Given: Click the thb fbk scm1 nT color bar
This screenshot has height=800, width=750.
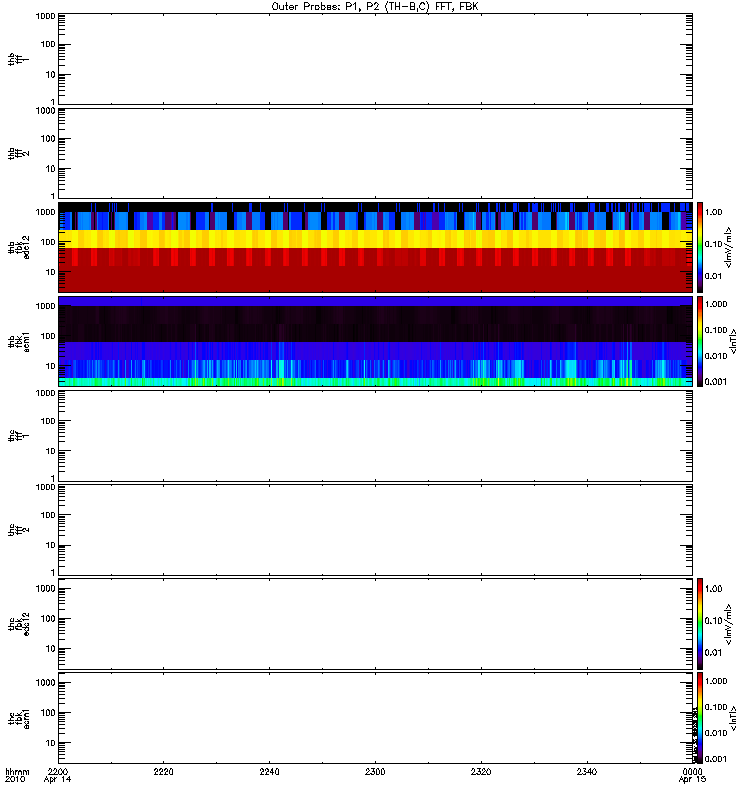Looking at the screenshot, I should 700,341.
